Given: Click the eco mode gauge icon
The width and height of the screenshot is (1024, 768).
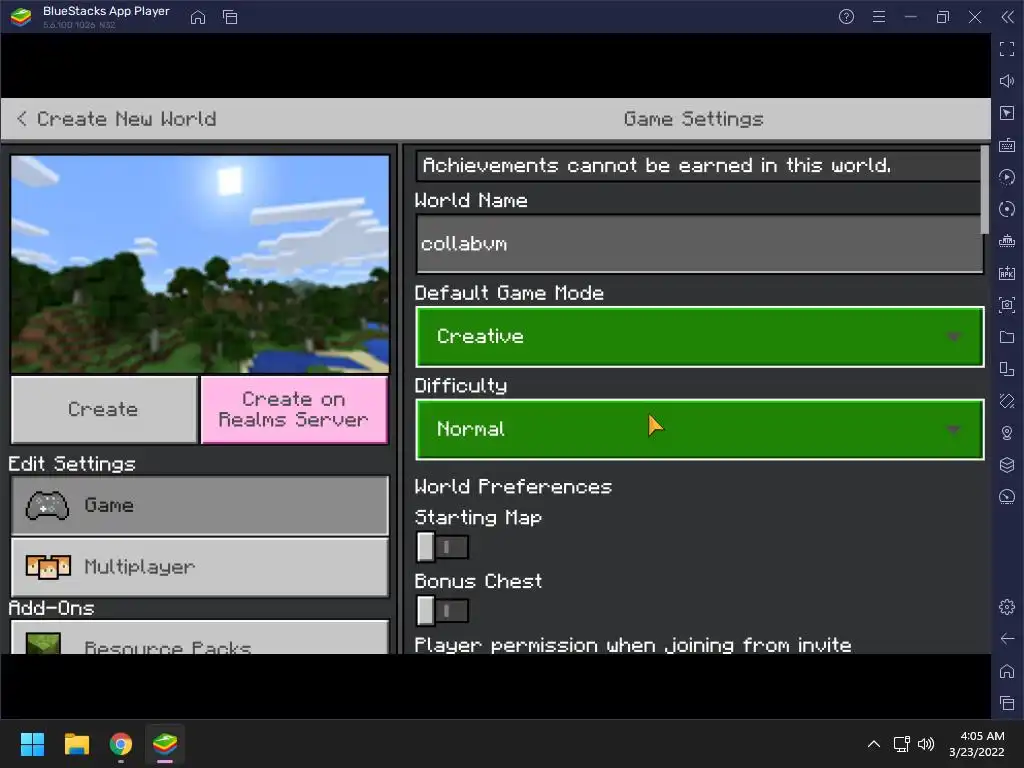Looking at the screenshot, I should pyautogui.click(x=1007, y=497).
